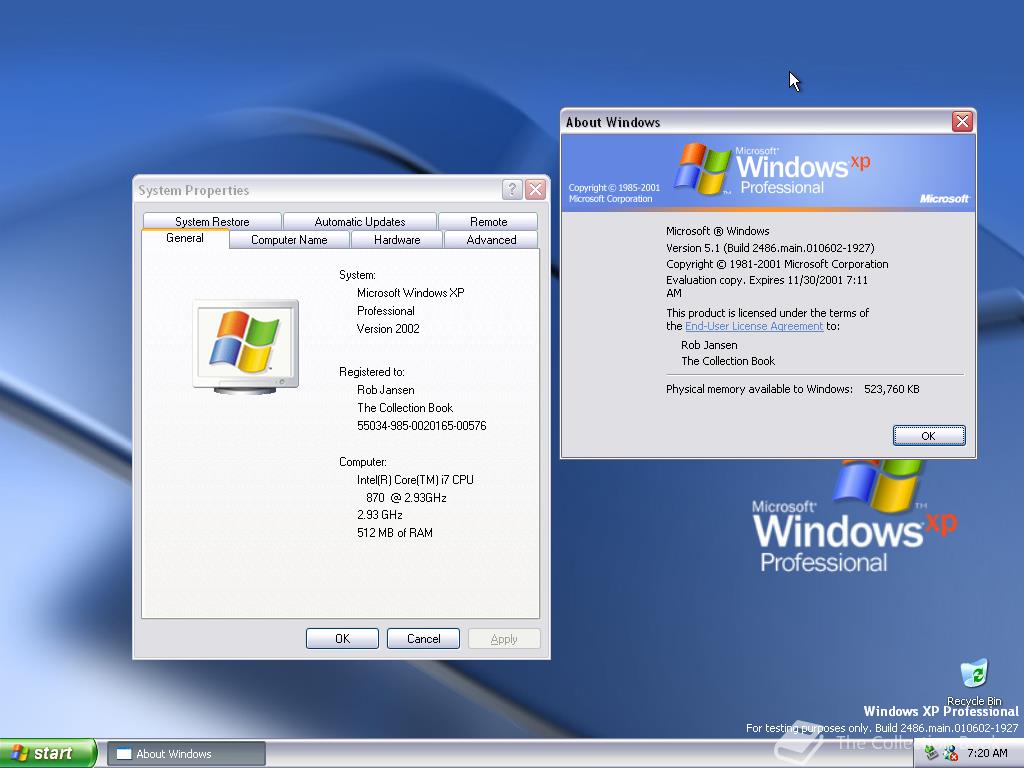
Task: Switch to the System Restore tab
Action: tap(212, 221)
